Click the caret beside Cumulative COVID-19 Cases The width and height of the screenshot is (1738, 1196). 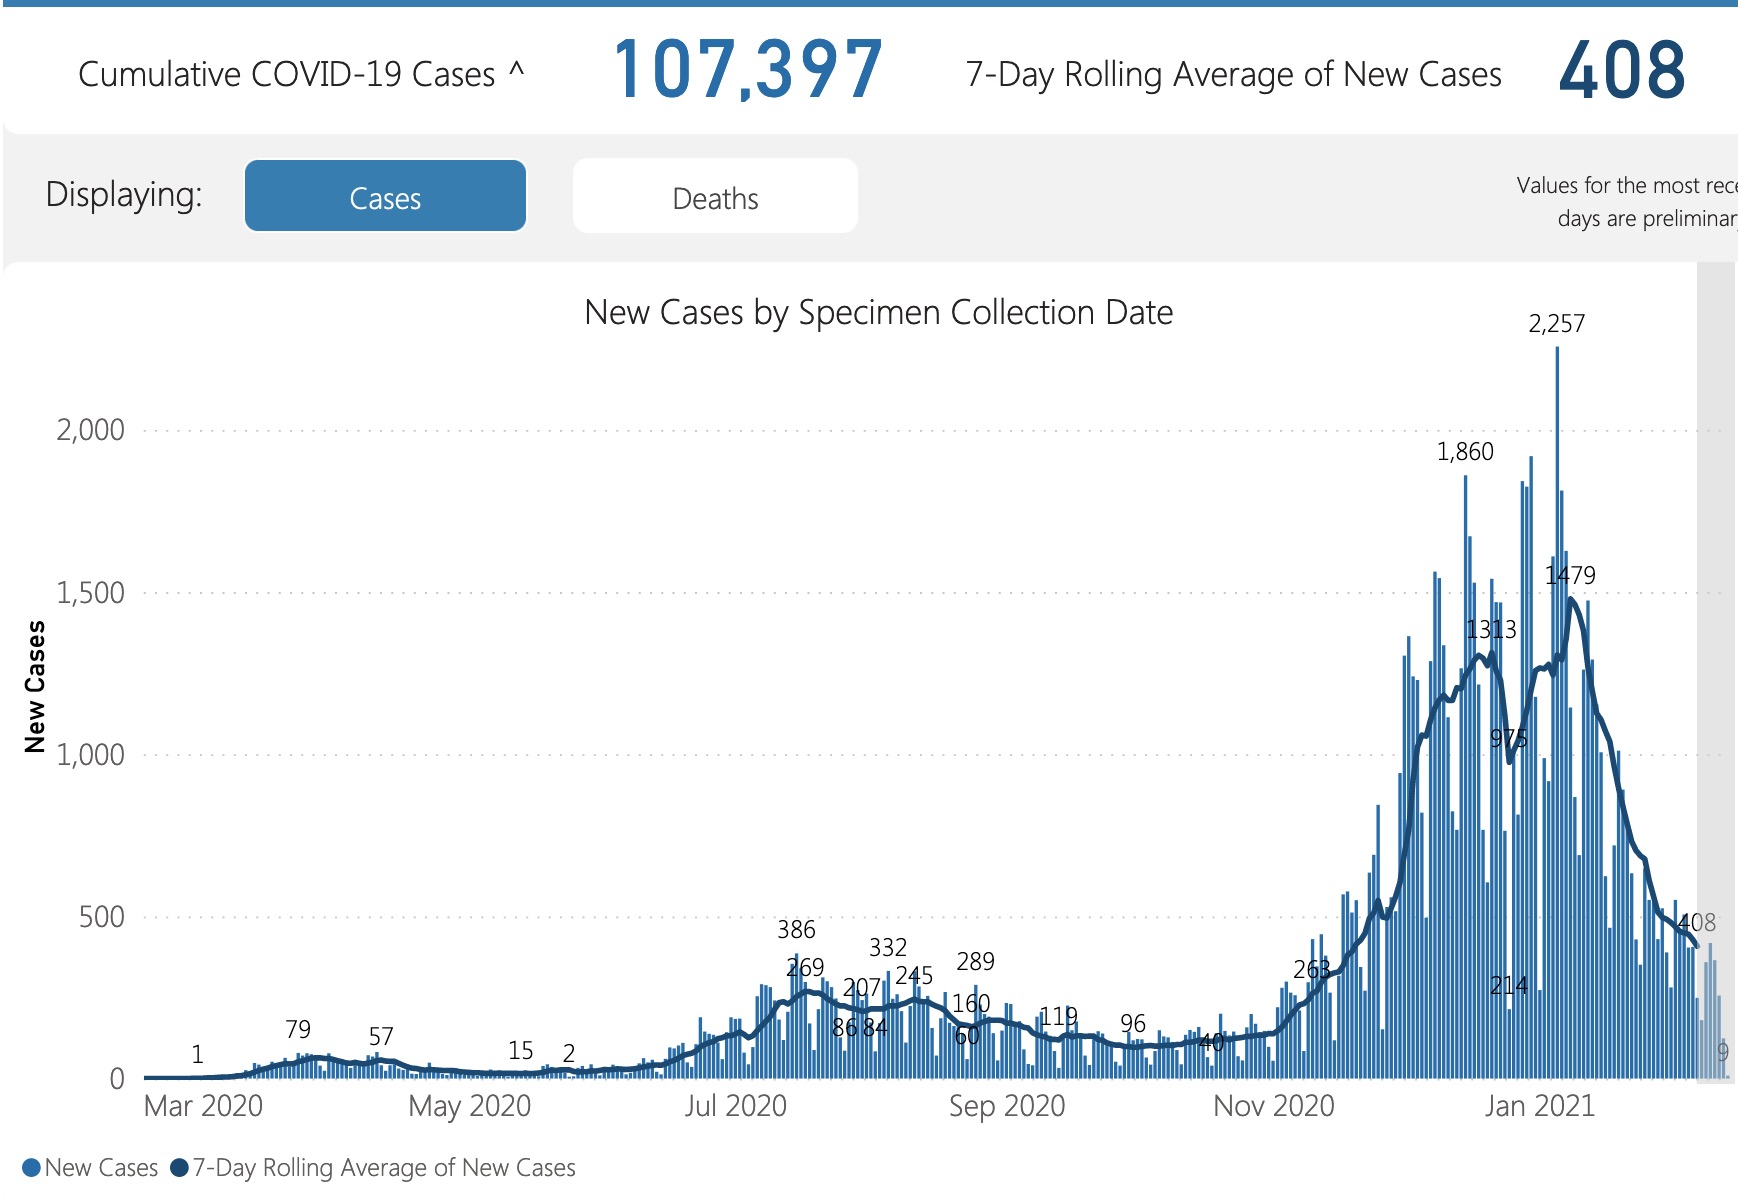point(516,71)
